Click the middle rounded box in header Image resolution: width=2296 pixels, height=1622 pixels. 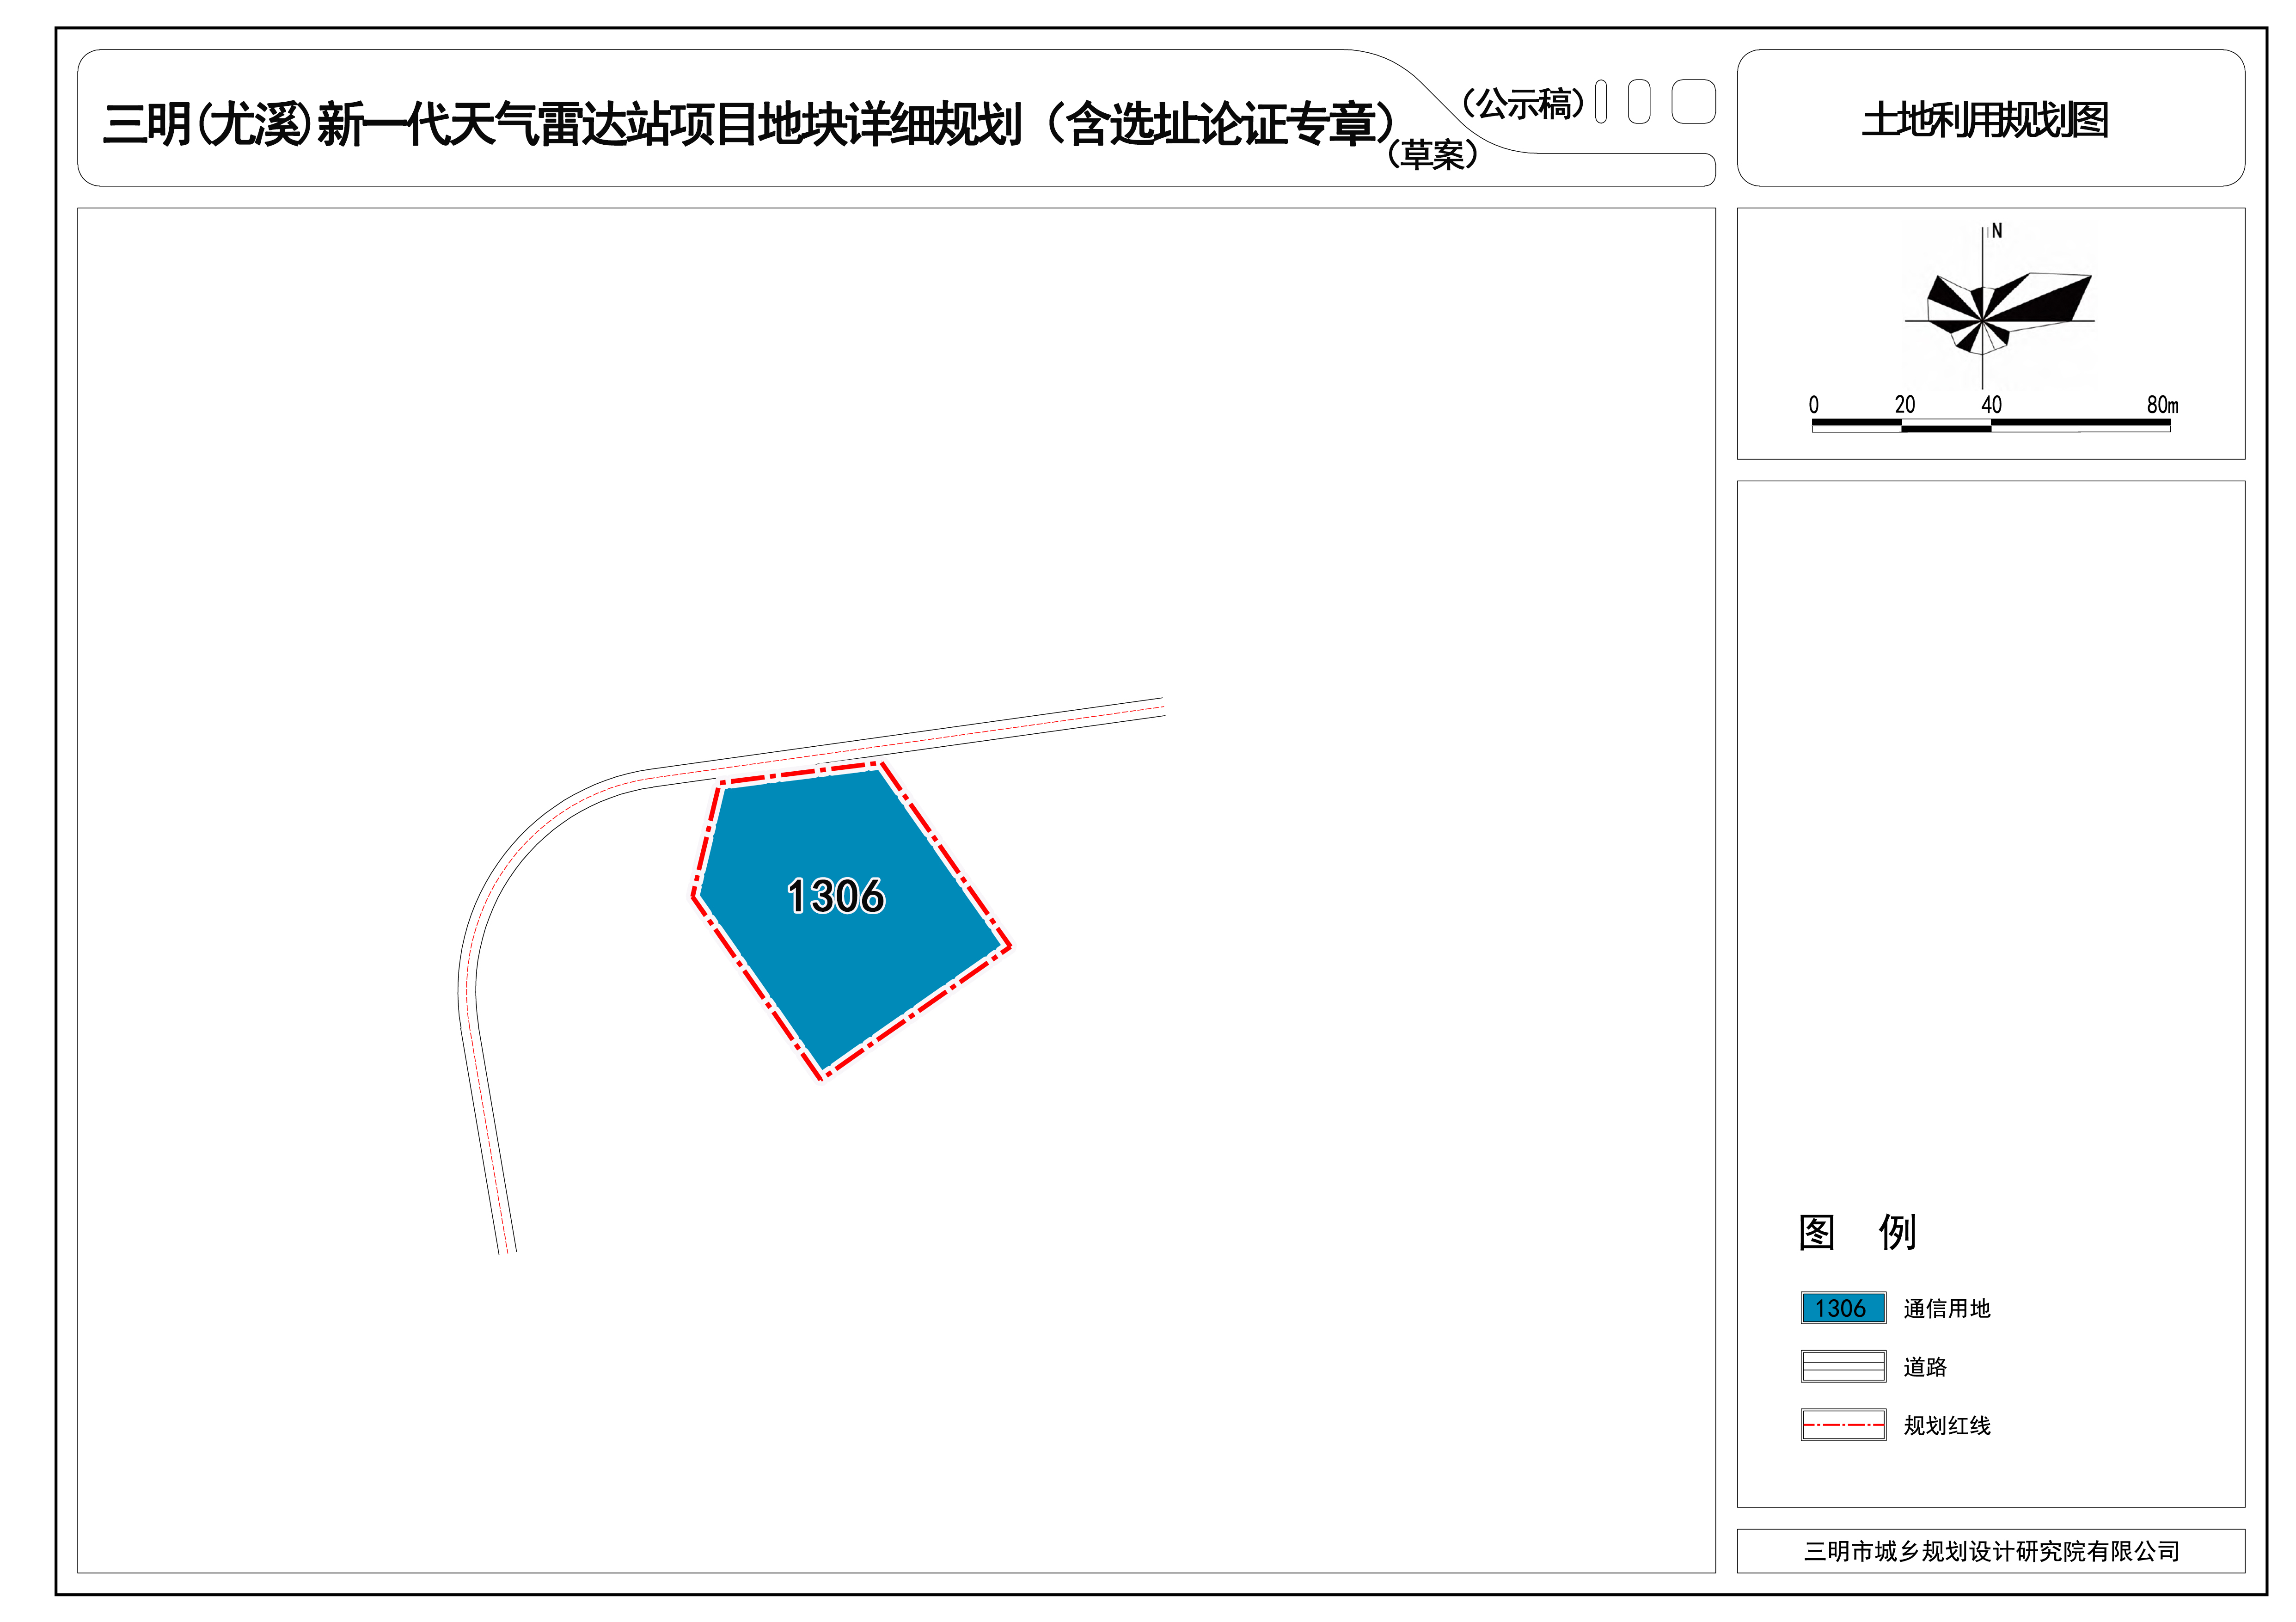[1639, 101]
